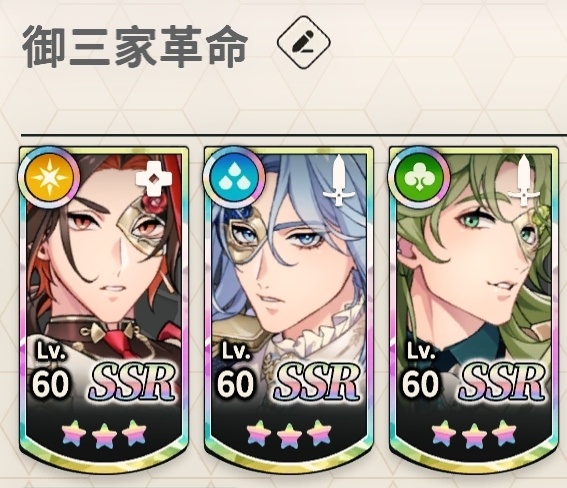Select the blue-haired masked character card
The image size is (567, 488).
pyautogui.click(x=289, y=307)
